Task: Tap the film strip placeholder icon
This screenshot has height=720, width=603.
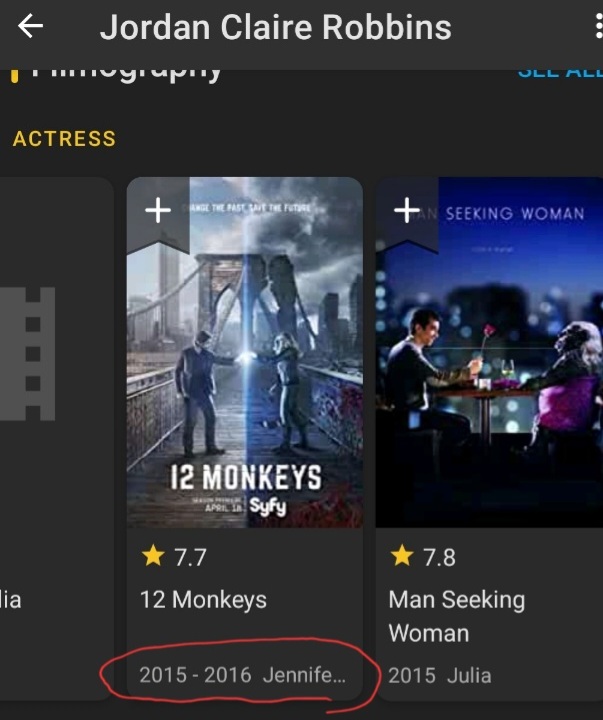Action: (x=28, y=353)
